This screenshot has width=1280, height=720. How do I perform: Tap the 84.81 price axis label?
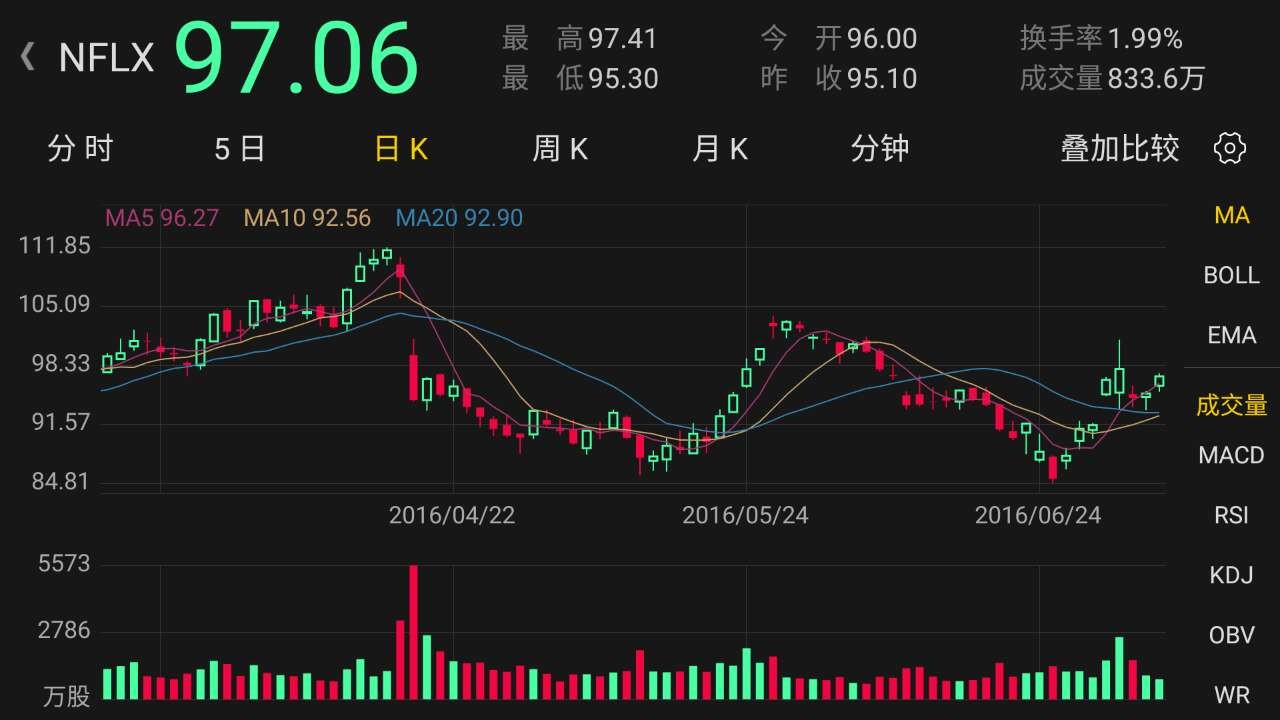tap(60, 482)
